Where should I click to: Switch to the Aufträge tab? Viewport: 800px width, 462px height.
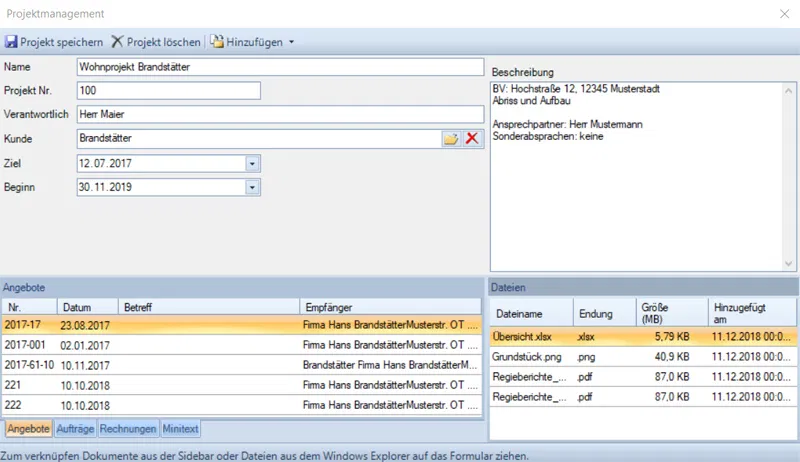tap(75, 429)
